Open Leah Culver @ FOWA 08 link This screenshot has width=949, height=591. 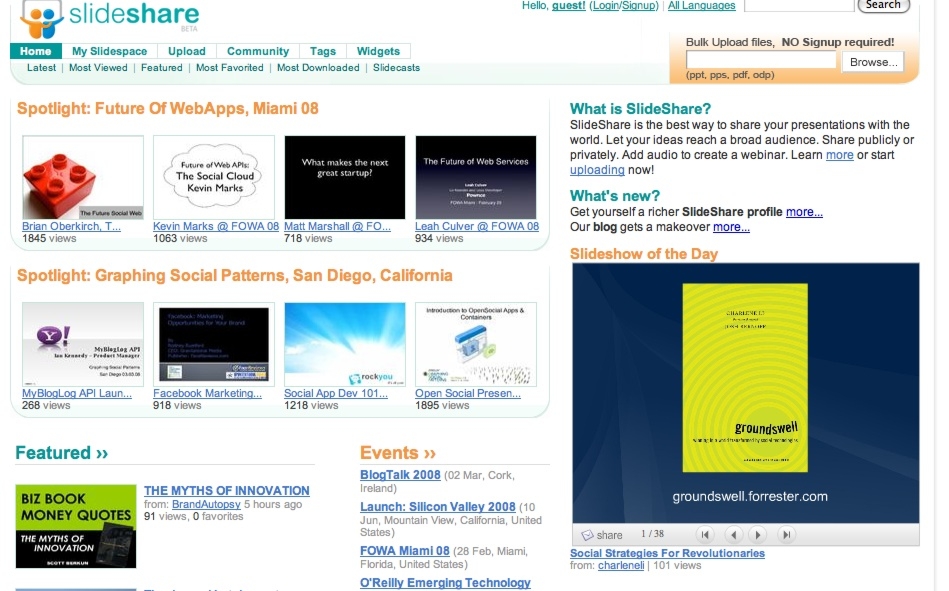pyautogui.click(x=477, y=226)
